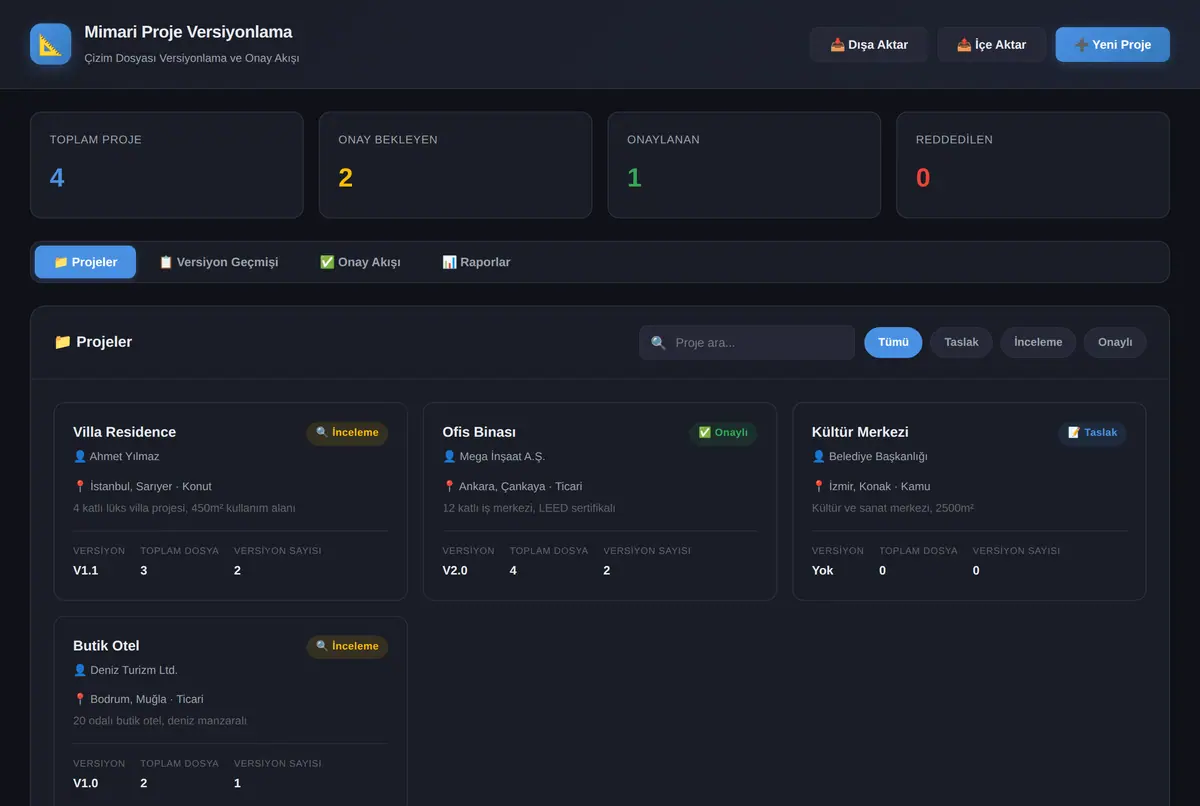Click the location pin beside Bodrum, Muğla
1200x806 pixels.
coord(80,699)
